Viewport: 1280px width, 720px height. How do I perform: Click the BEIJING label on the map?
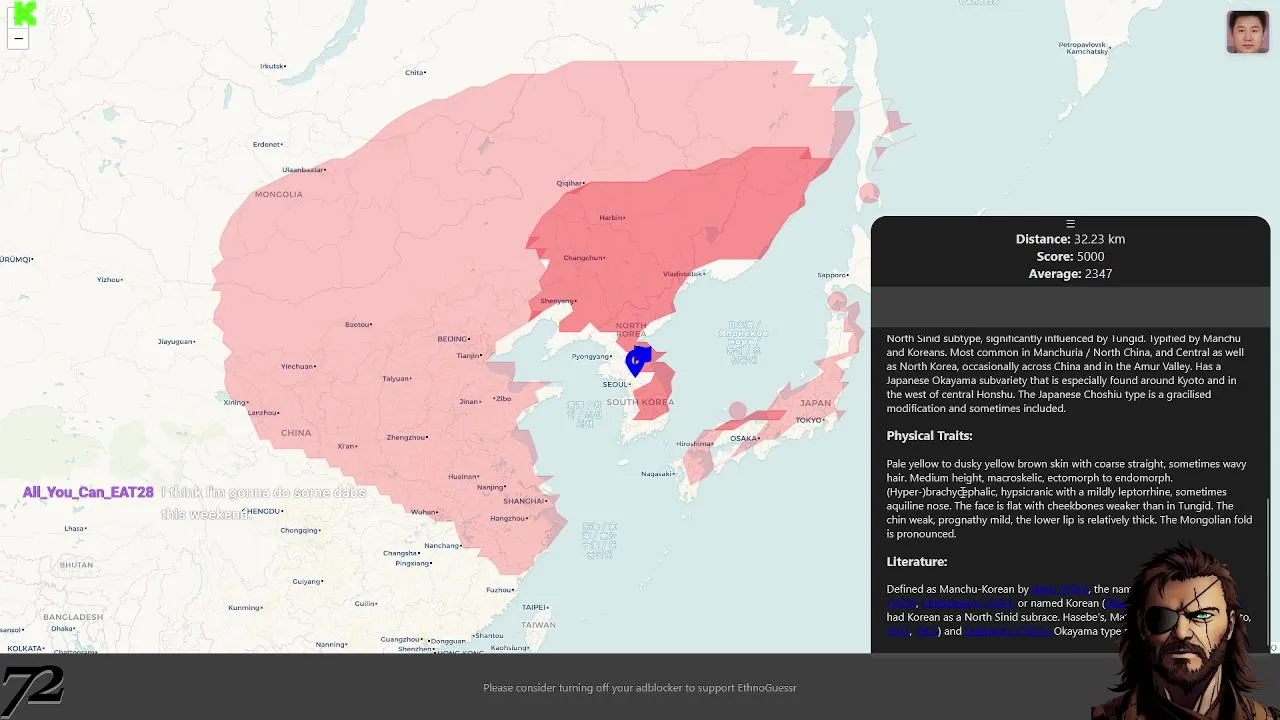point(453,339)
